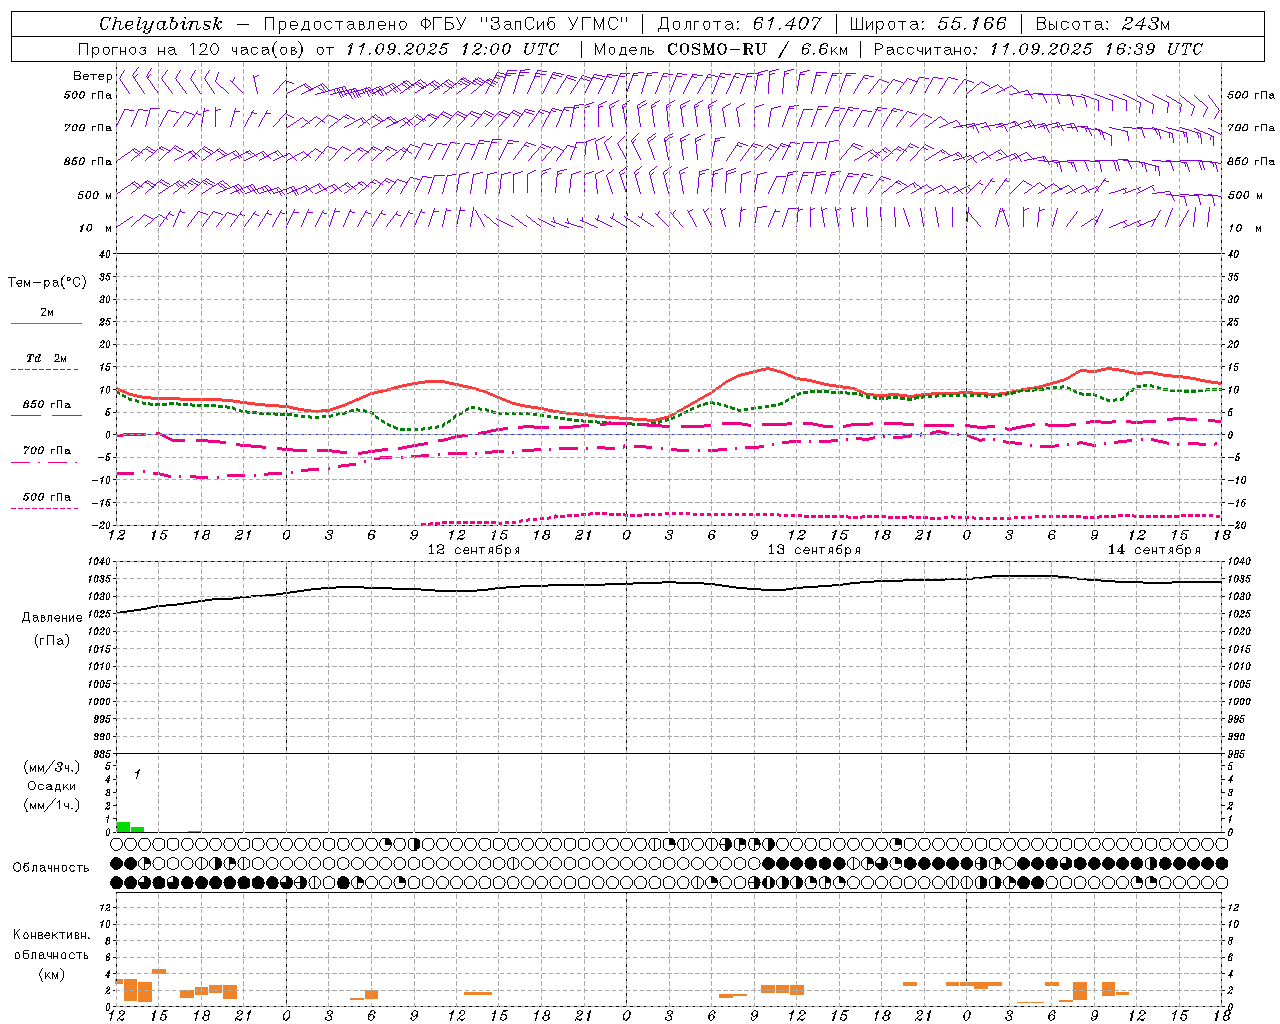Click the 13 сентября date label
The height and width of the screenshot is (1024, 1280).
coord(814,550)
